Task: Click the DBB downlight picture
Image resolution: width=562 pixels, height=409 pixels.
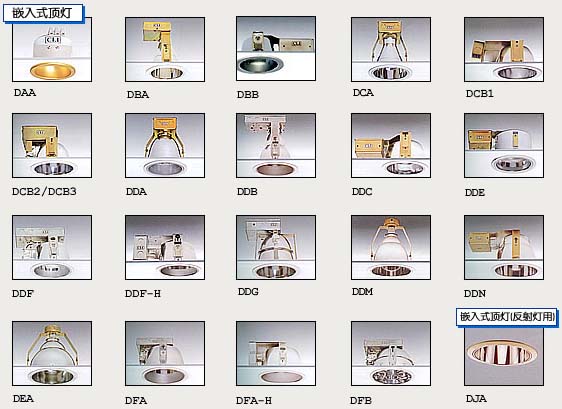Action: [276, 48]
